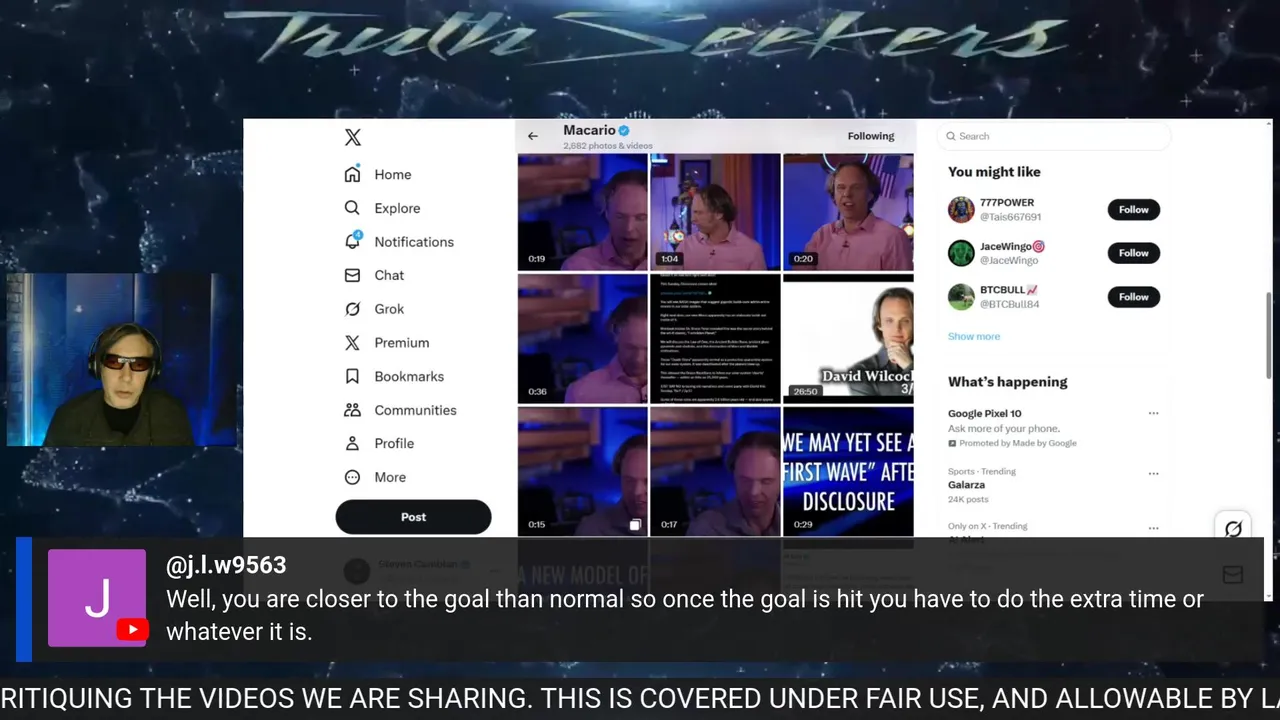Click the floating messages envelope icon
The width and height of the screenshot is (1280, 720).
(1232, 574)
